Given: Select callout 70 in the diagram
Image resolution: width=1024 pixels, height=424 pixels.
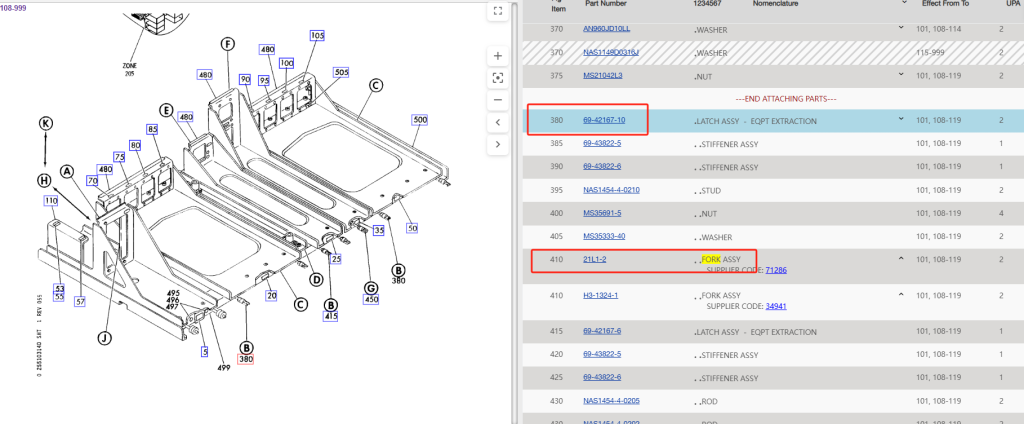Looking at the screenshot, I should (92, 180).
